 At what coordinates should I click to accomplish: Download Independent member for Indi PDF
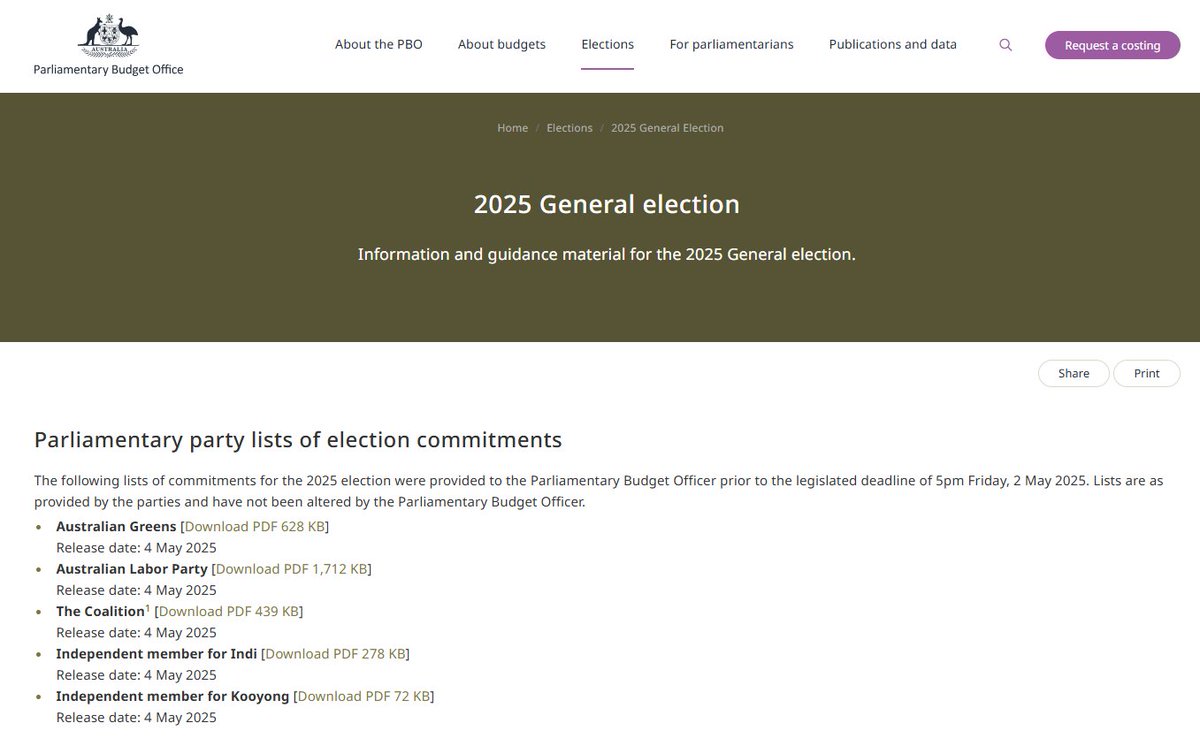pos(335,653)
